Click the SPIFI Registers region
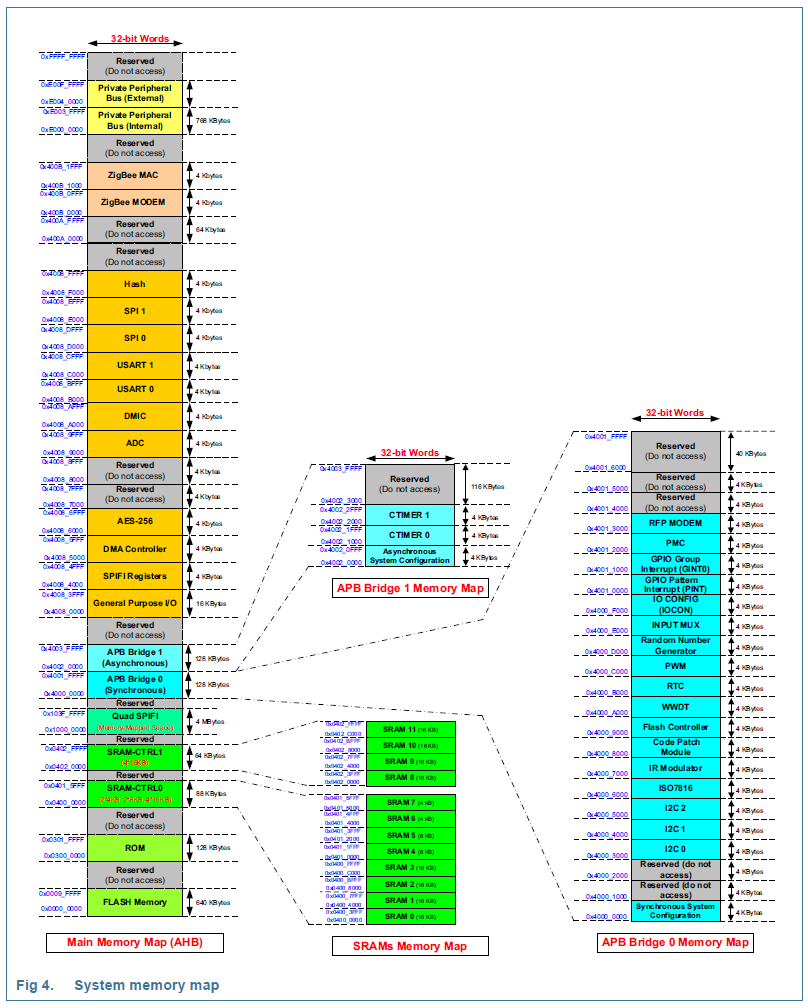The height and width of the screenshot is (1008, 808). pos(135,575)
